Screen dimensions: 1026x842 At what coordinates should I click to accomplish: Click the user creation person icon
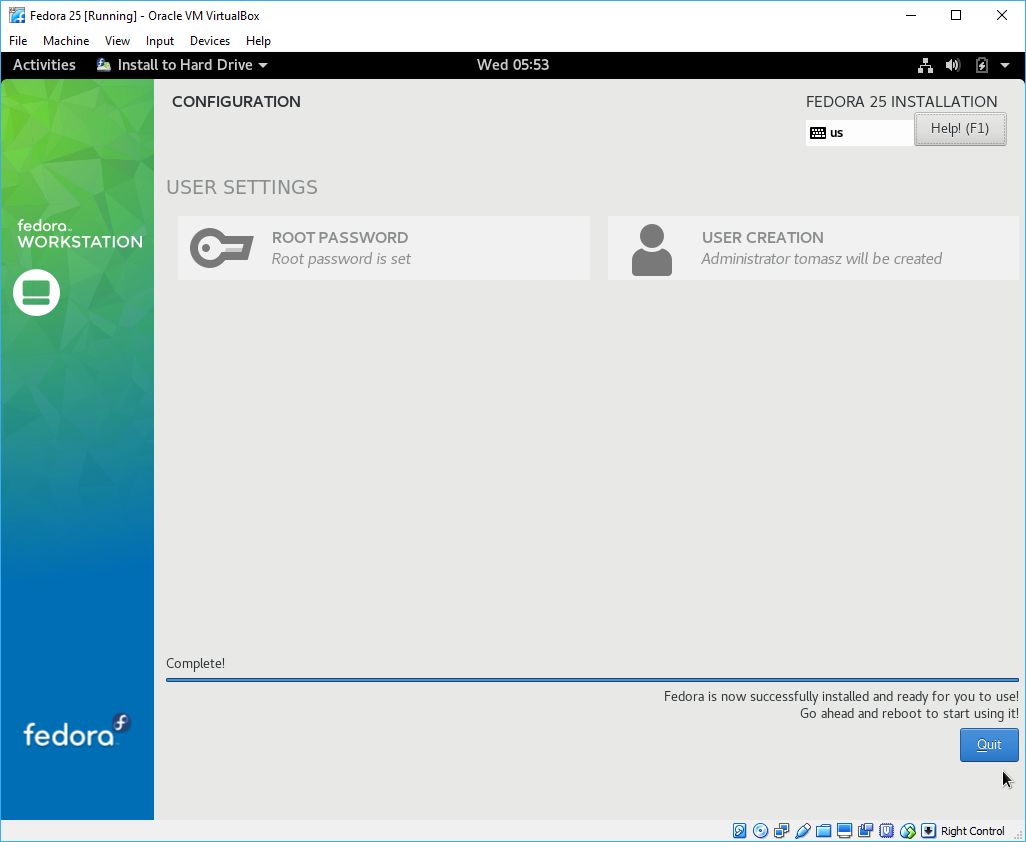pos(652,249)
